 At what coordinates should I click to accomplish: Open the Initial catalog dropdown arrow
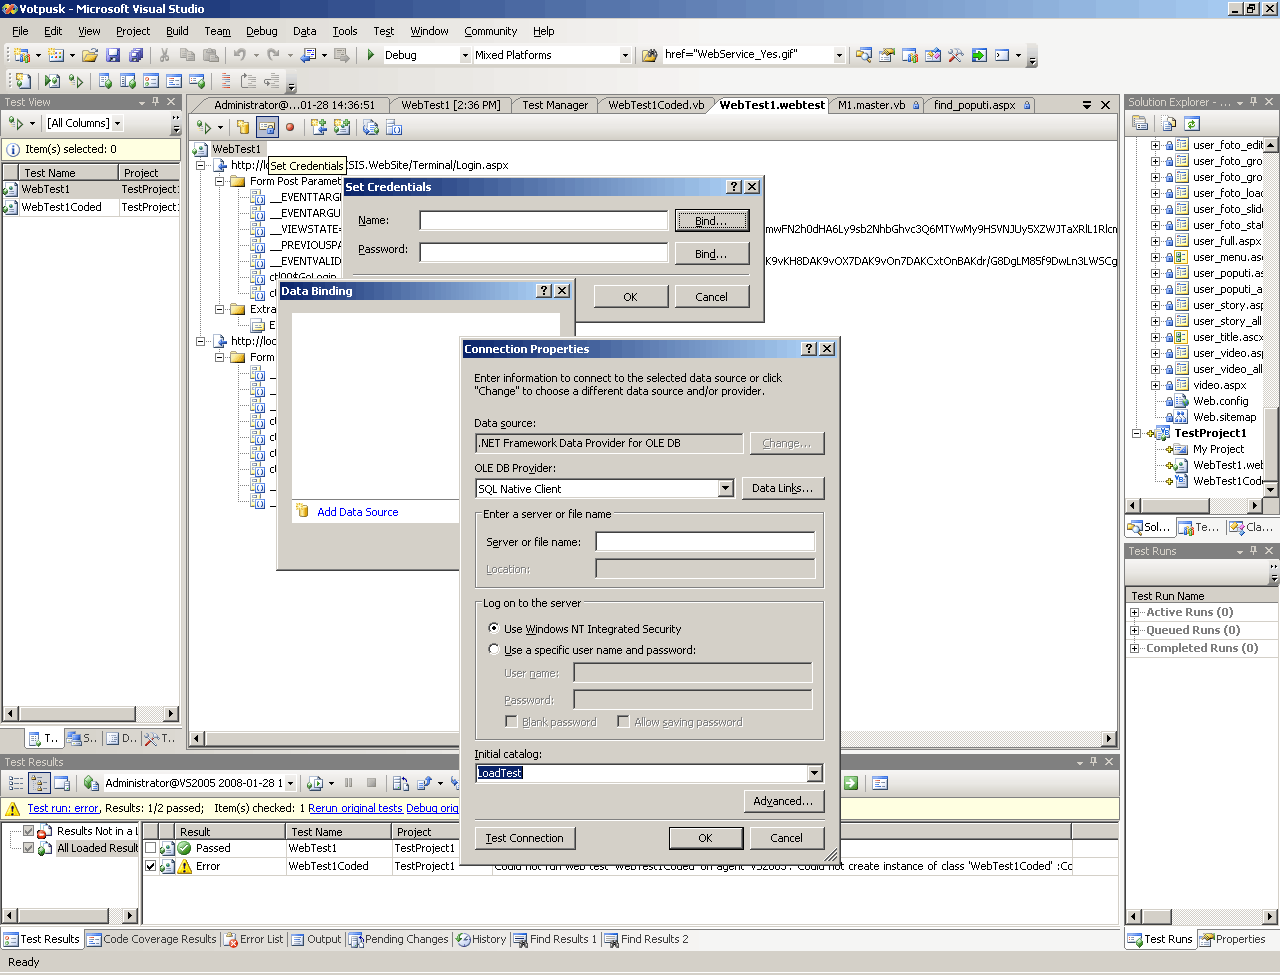coord(814,773)
